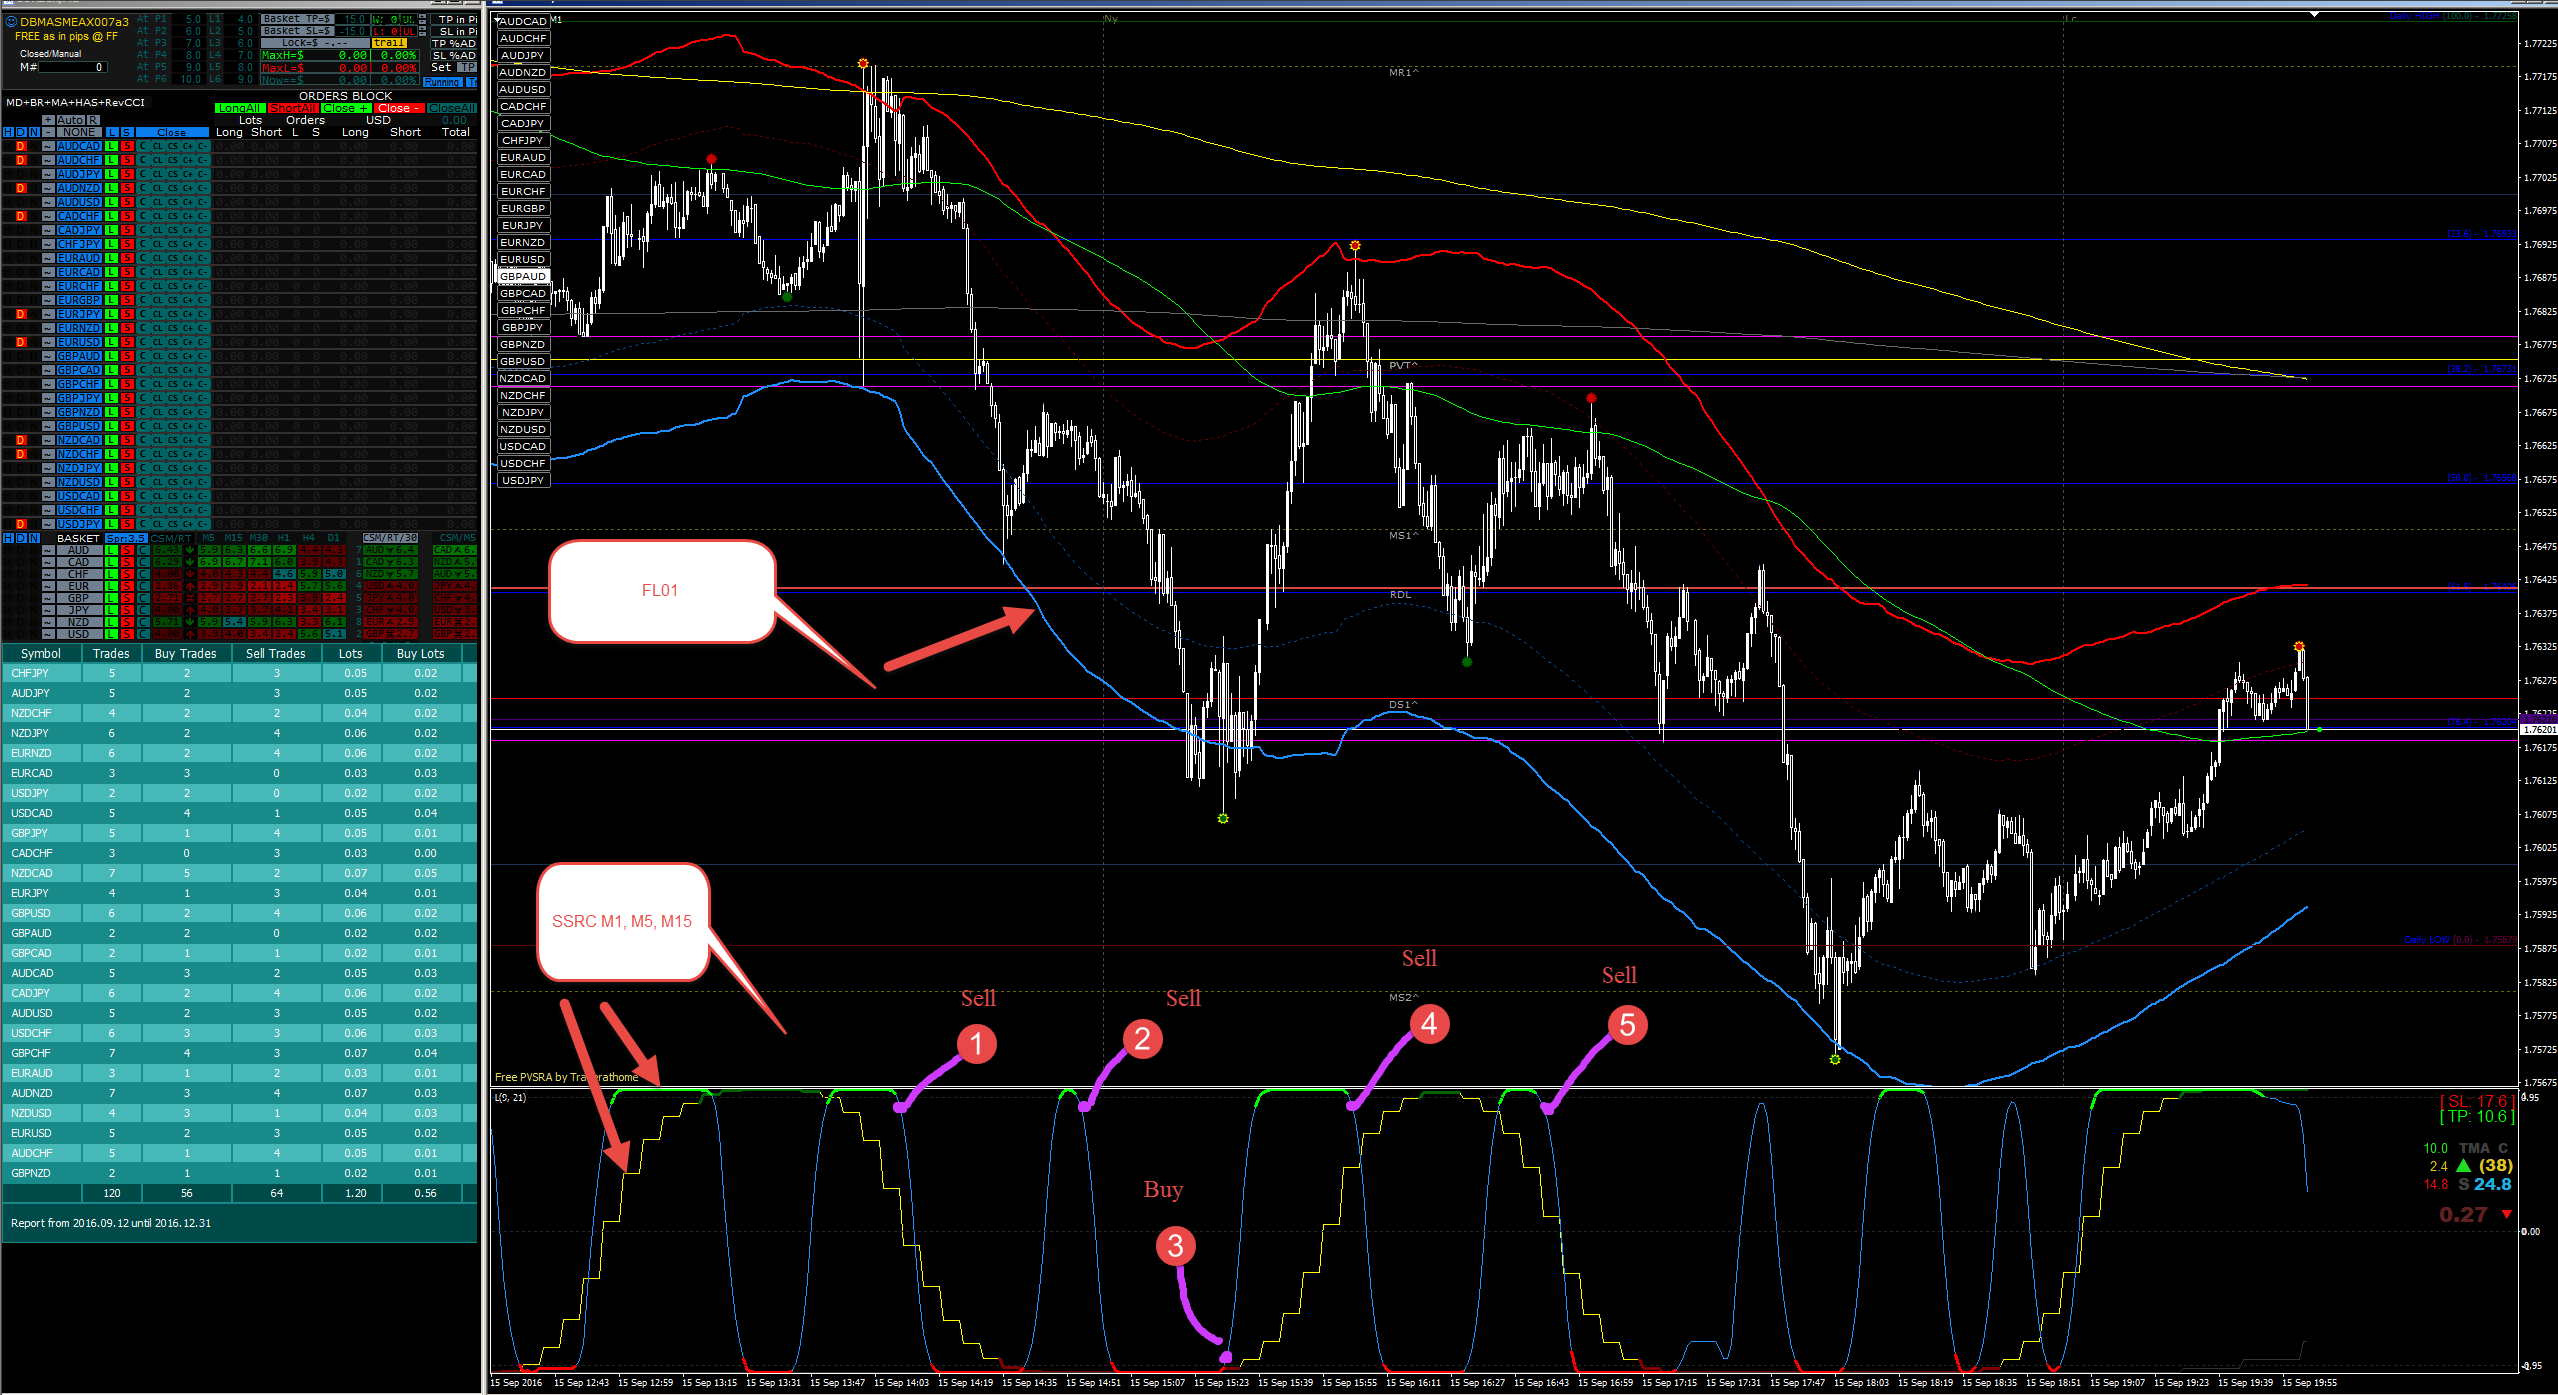Click the C button for EUR basket
This screenshot has width=2558, height=1395.
[x=143, y=586]
